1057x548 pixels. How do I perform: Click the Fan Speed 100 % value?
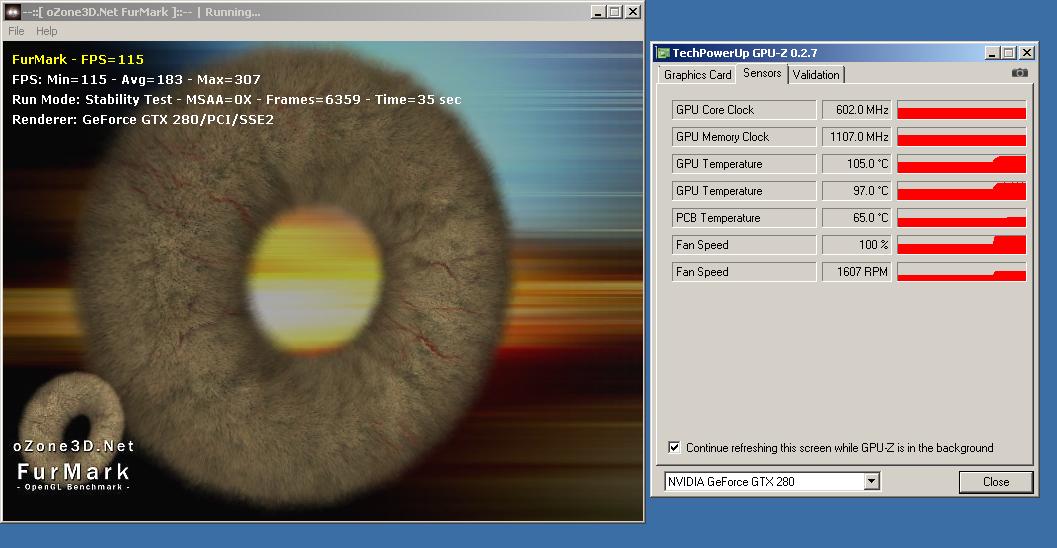click(857, 245)
